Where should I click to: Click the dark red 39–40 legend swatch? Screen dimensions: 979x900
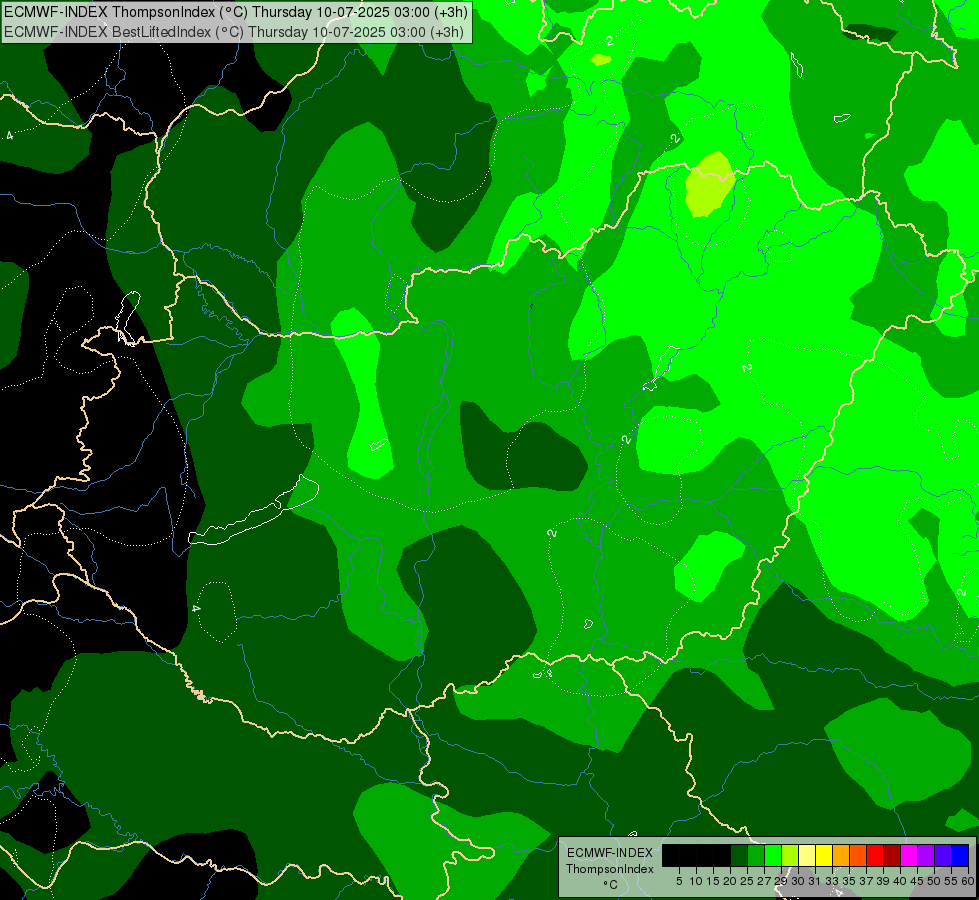coord(892,855)
